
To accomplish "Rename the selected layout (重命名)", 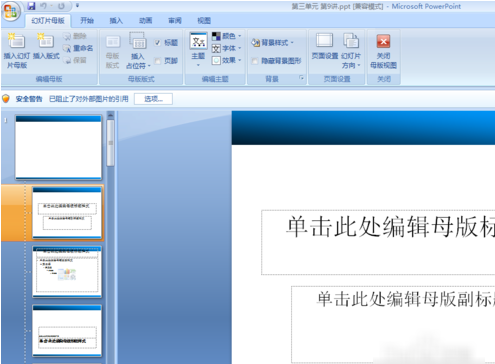I will (x=79, y=48).
